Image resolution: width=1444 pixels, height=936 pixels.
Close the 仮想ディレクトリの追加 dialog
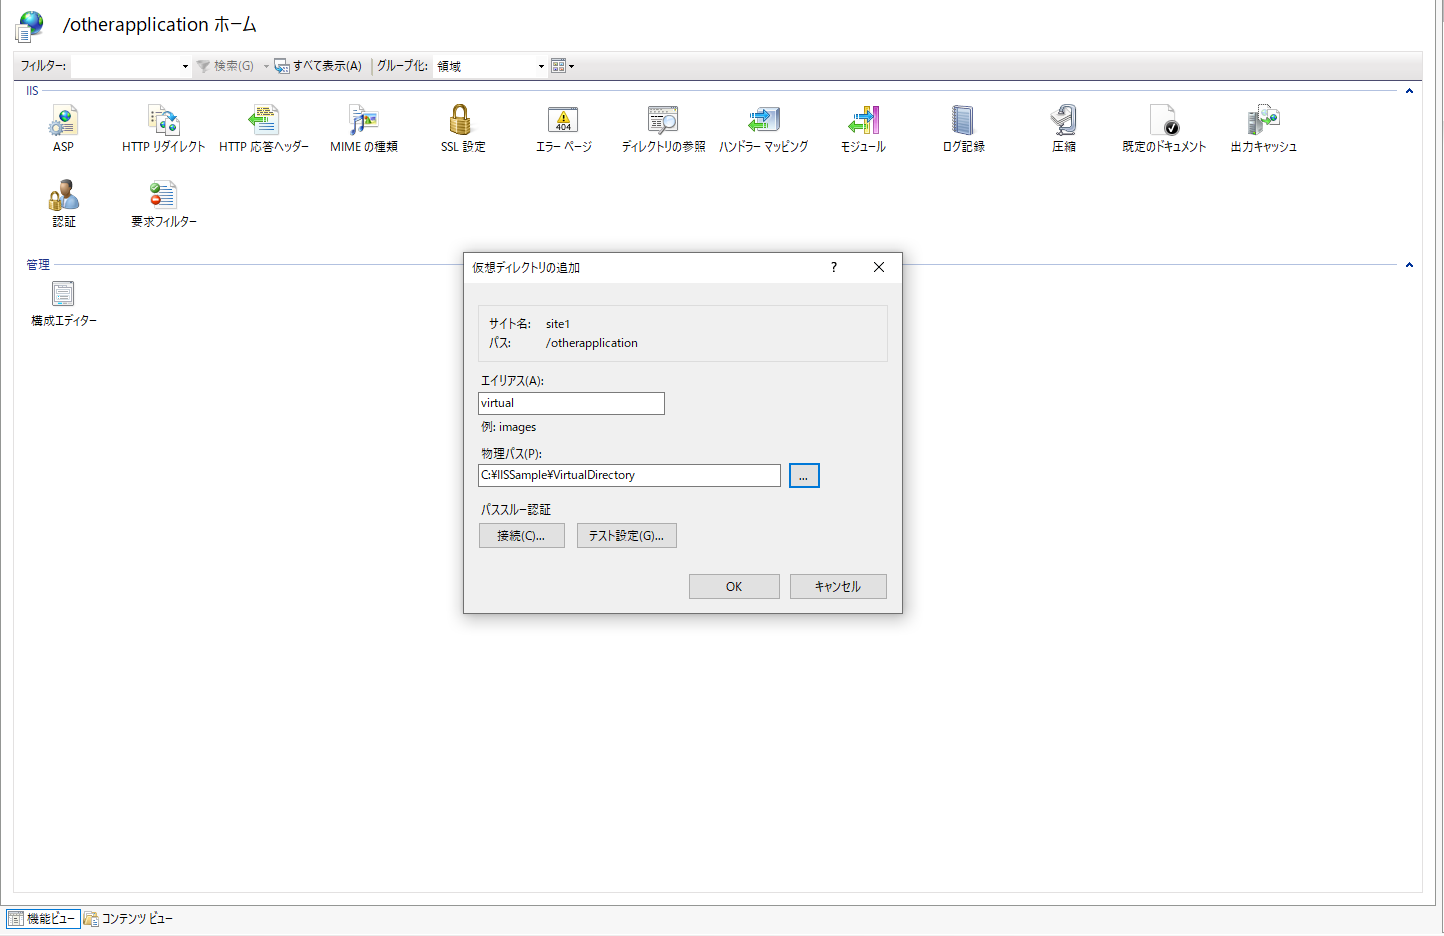click(x=879, y=267)
